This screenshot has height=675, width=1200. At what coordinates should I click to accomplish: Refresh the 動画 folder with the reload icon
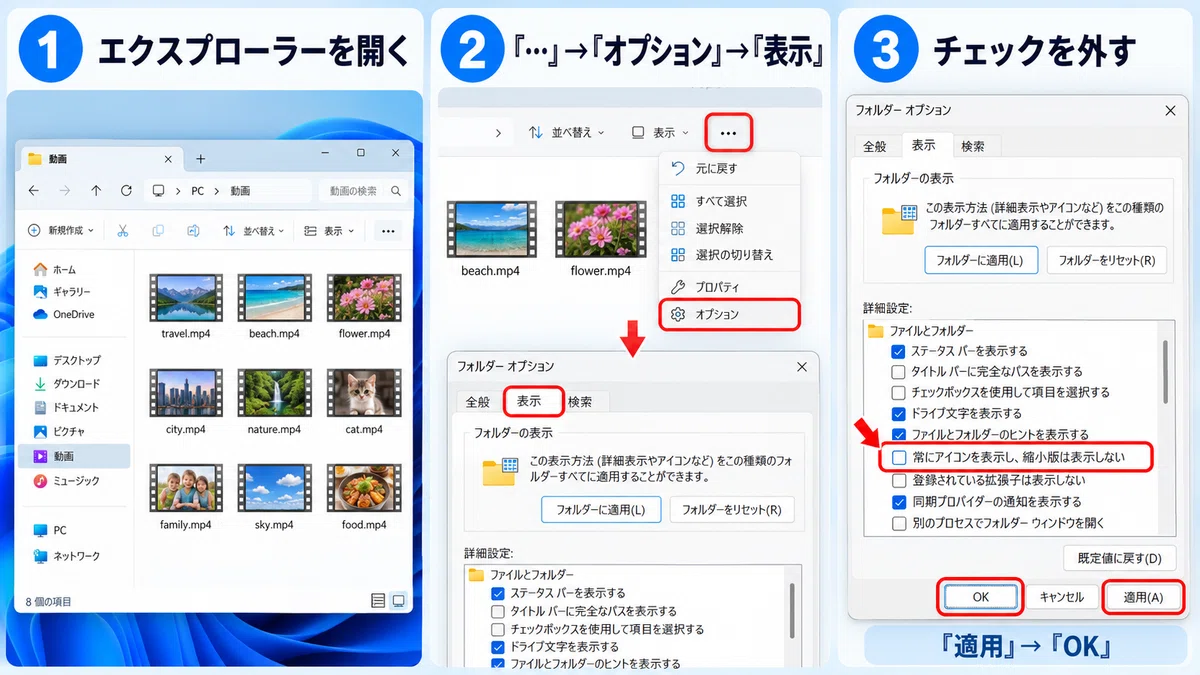(126, 191)
